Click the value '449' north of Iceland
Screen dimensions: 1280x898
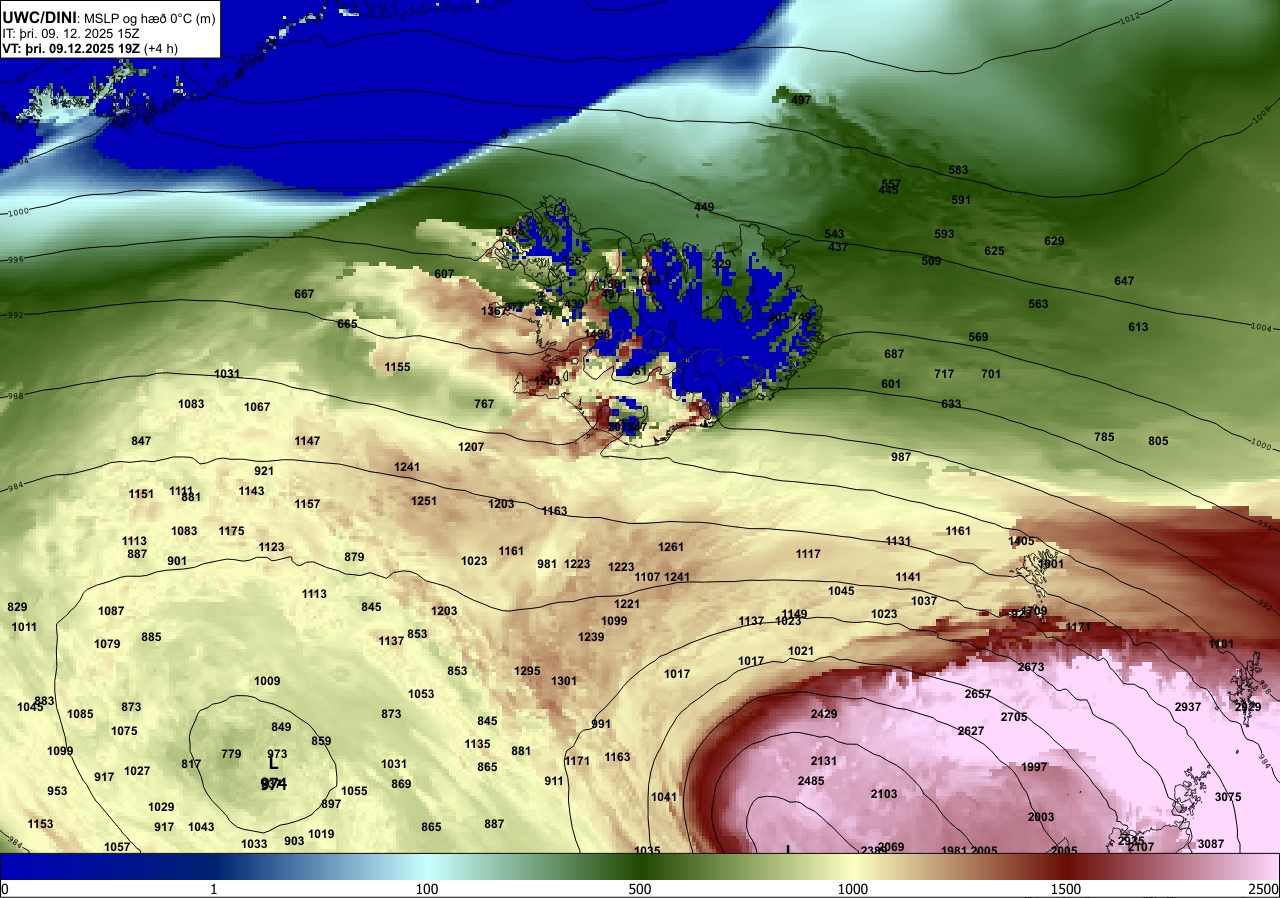pos(704,207)
